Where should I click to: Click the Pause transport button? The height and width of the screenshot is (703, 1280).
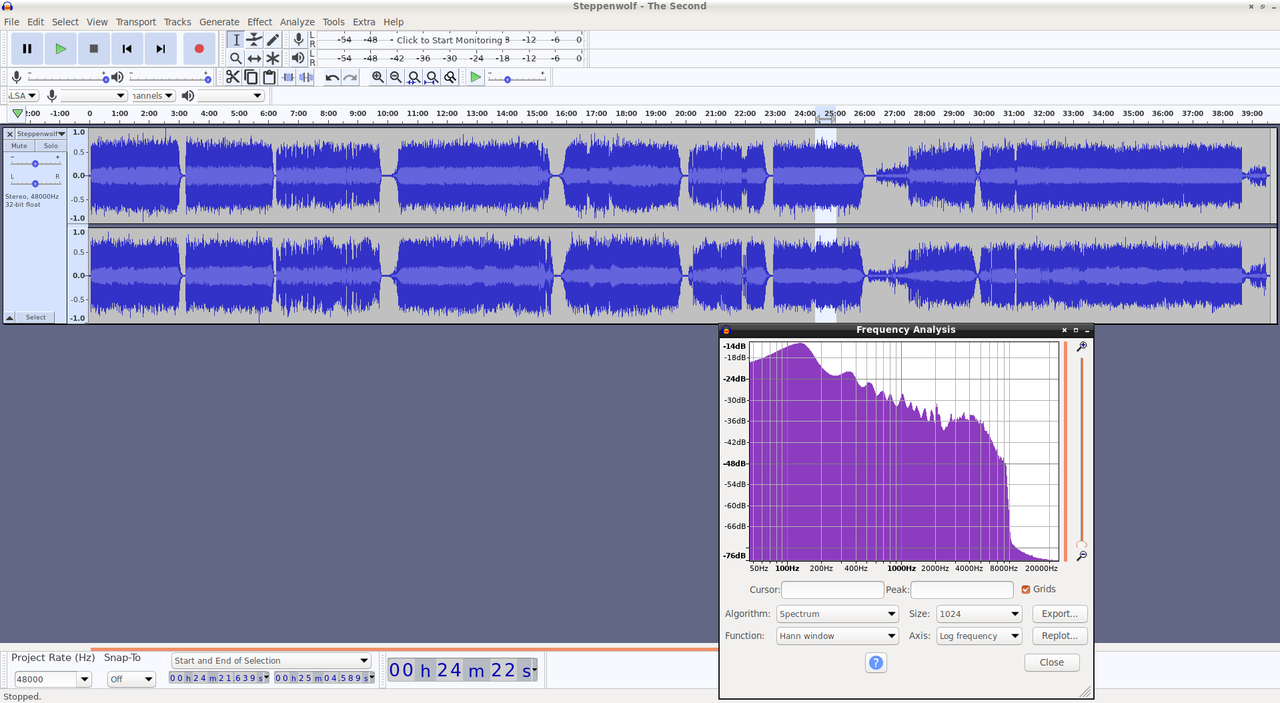(x=27, y=48)
